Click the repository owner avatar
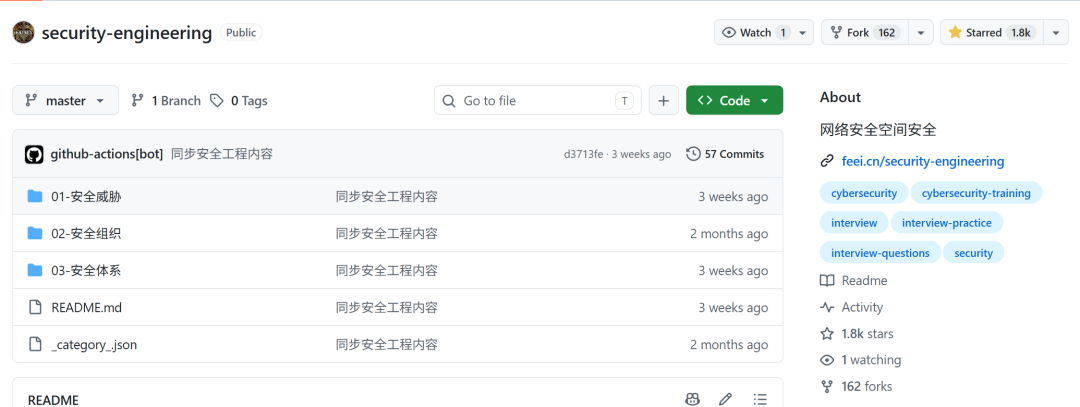 point(23,32)
